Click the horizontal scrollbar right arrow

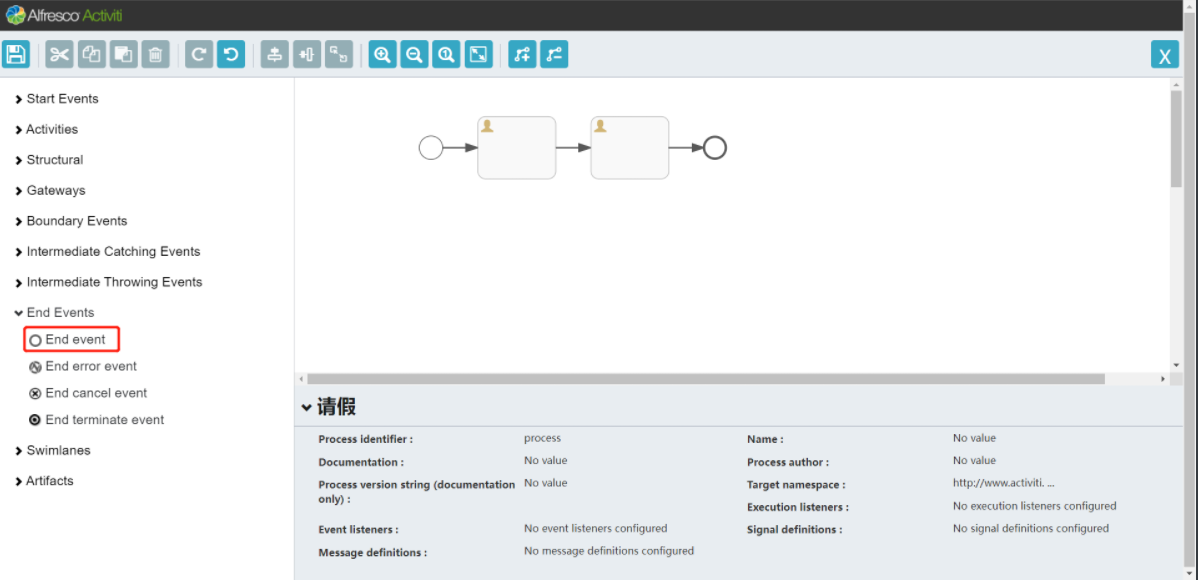[1164, 379]
